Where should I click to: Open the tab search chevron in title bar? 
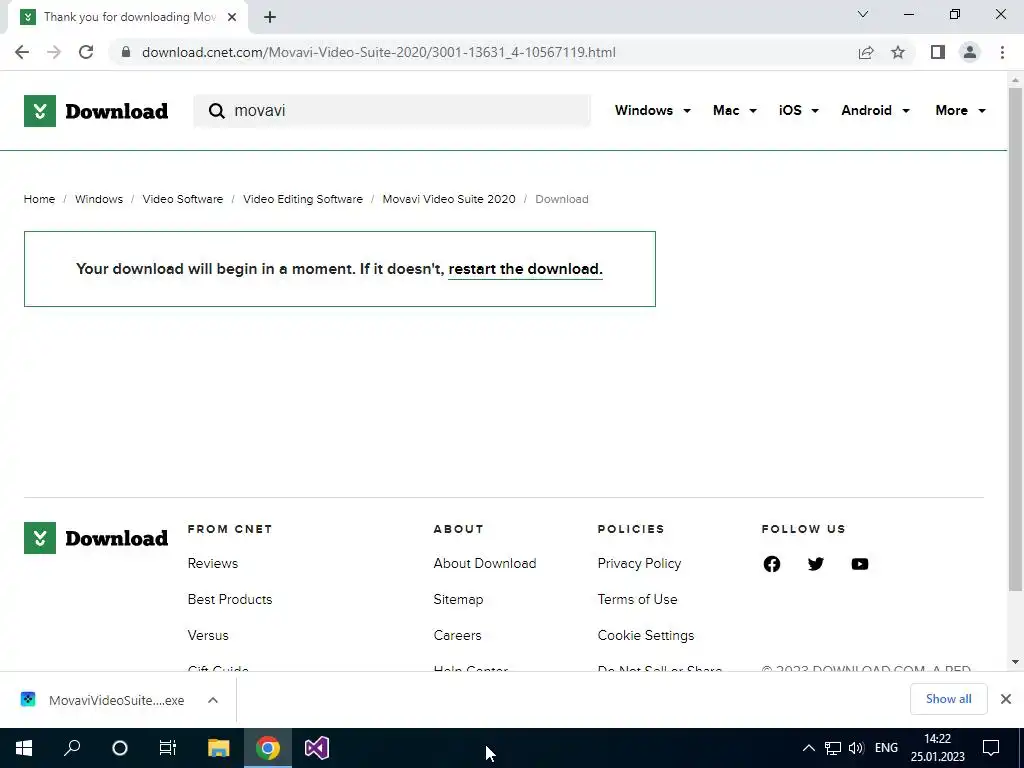click(863, 14)
